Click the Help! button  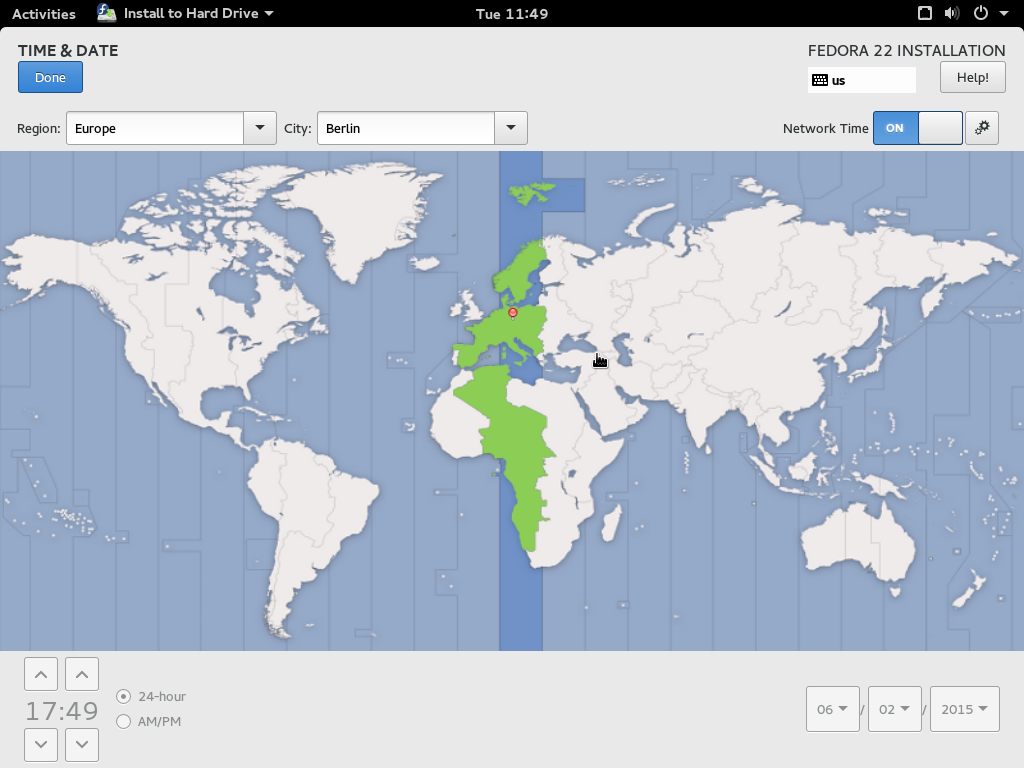(972, 77)
